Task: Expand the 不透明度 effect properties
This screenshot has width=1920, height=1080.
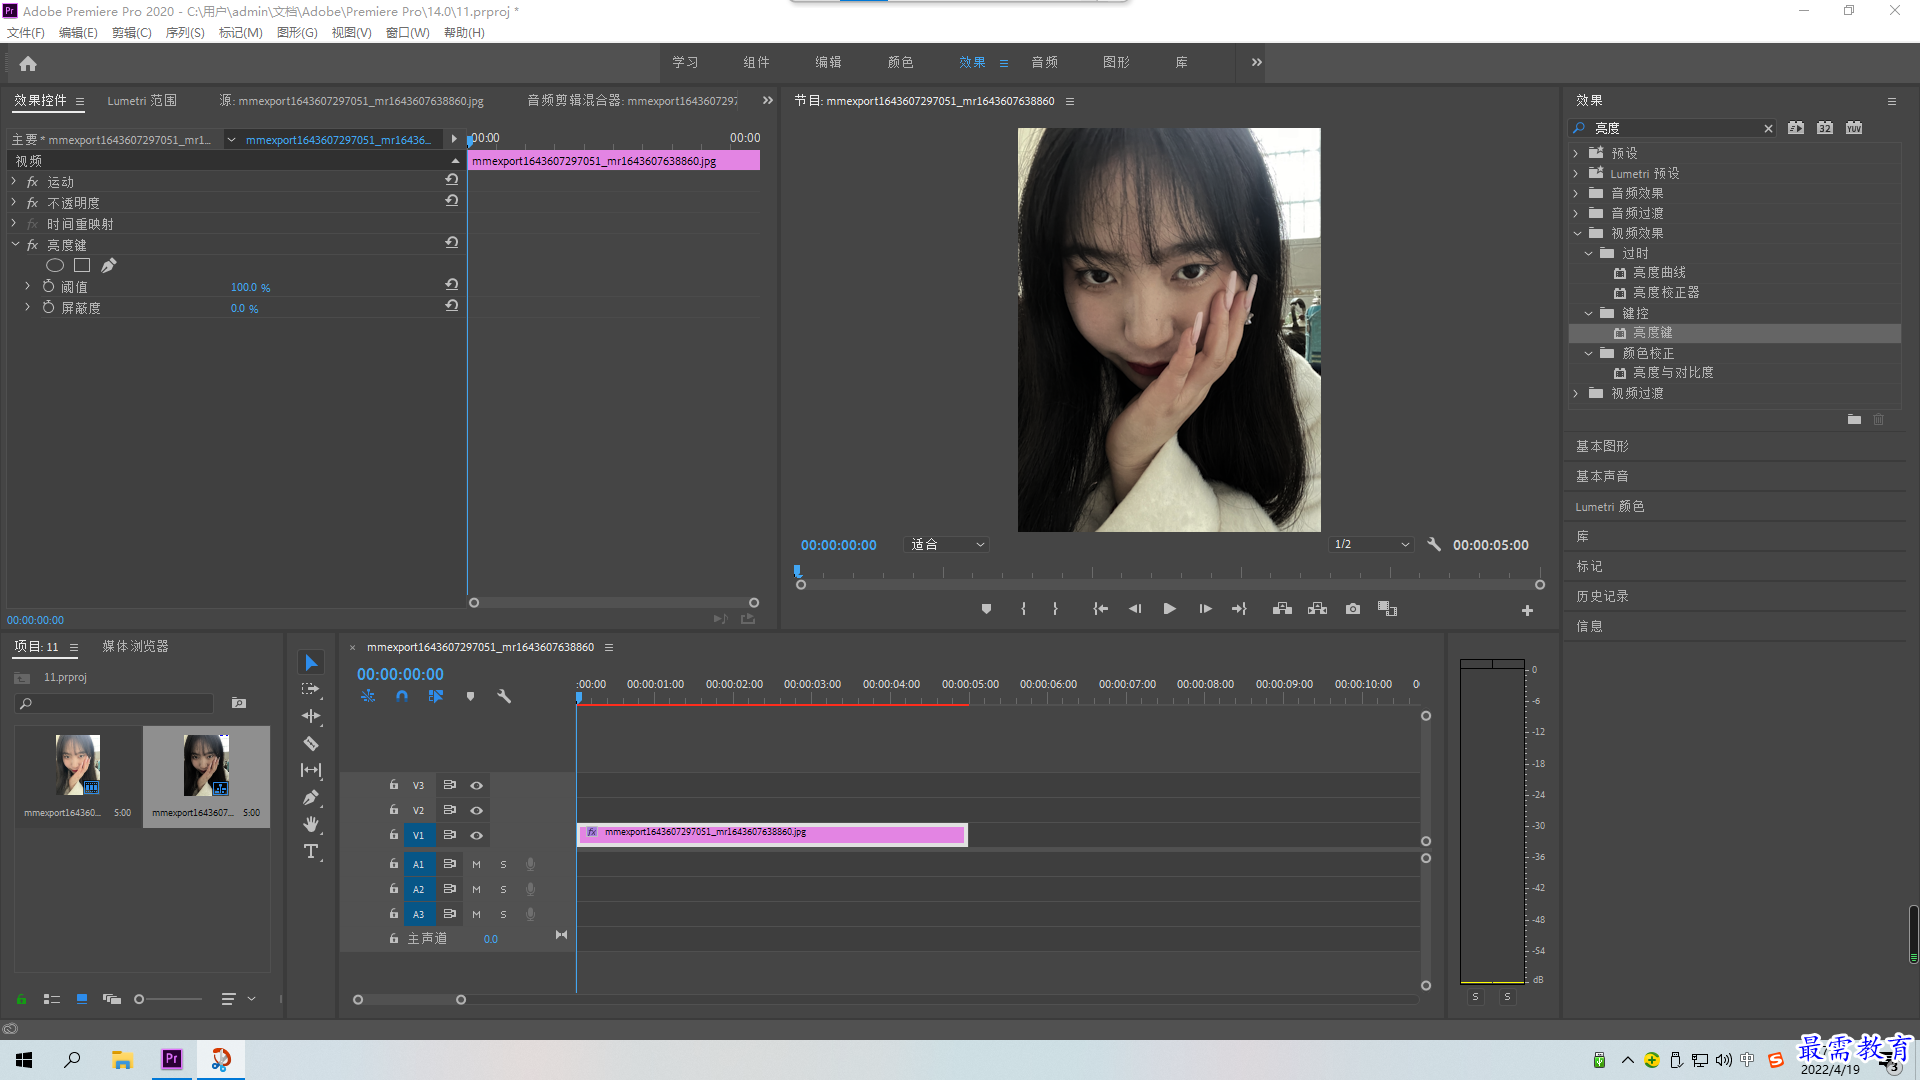Action: pos(14,202)
